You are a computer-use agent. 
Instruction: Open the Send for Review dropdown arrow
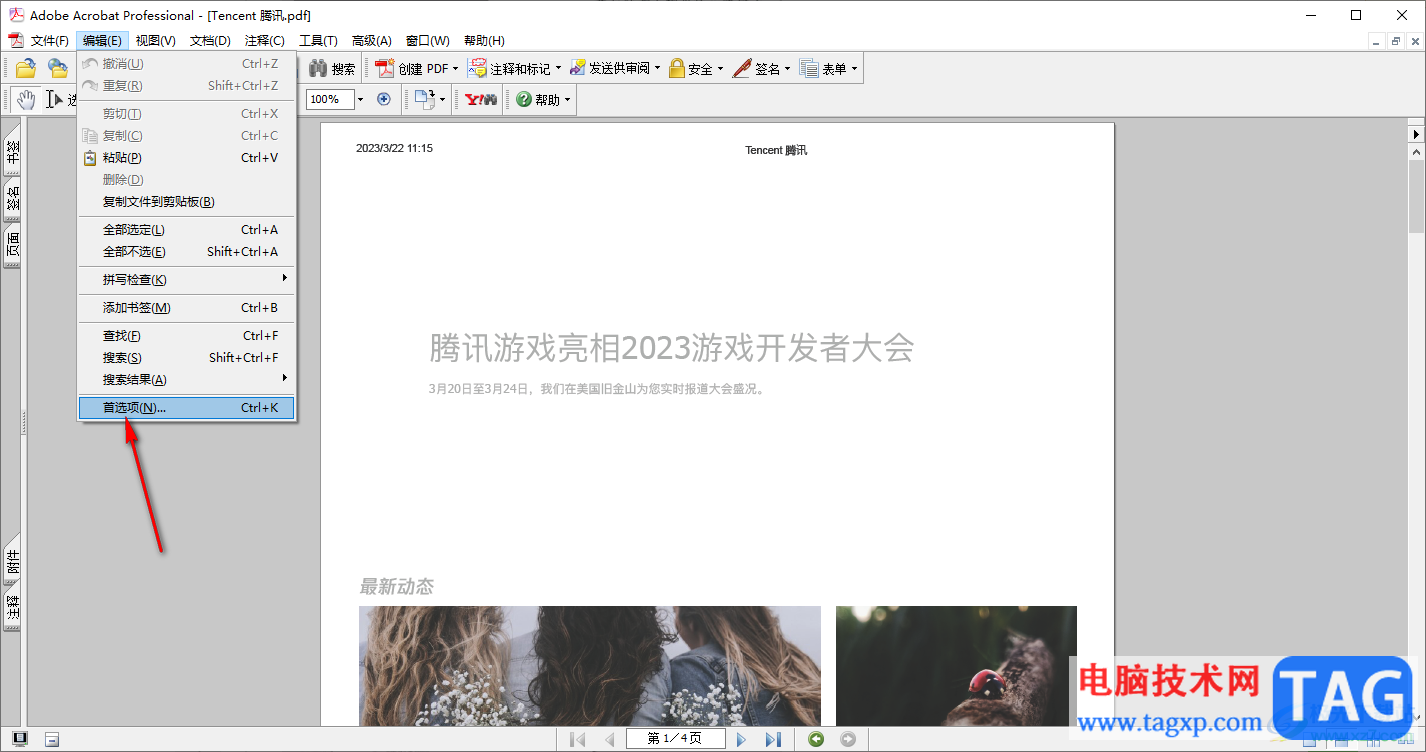click(657, 69)
